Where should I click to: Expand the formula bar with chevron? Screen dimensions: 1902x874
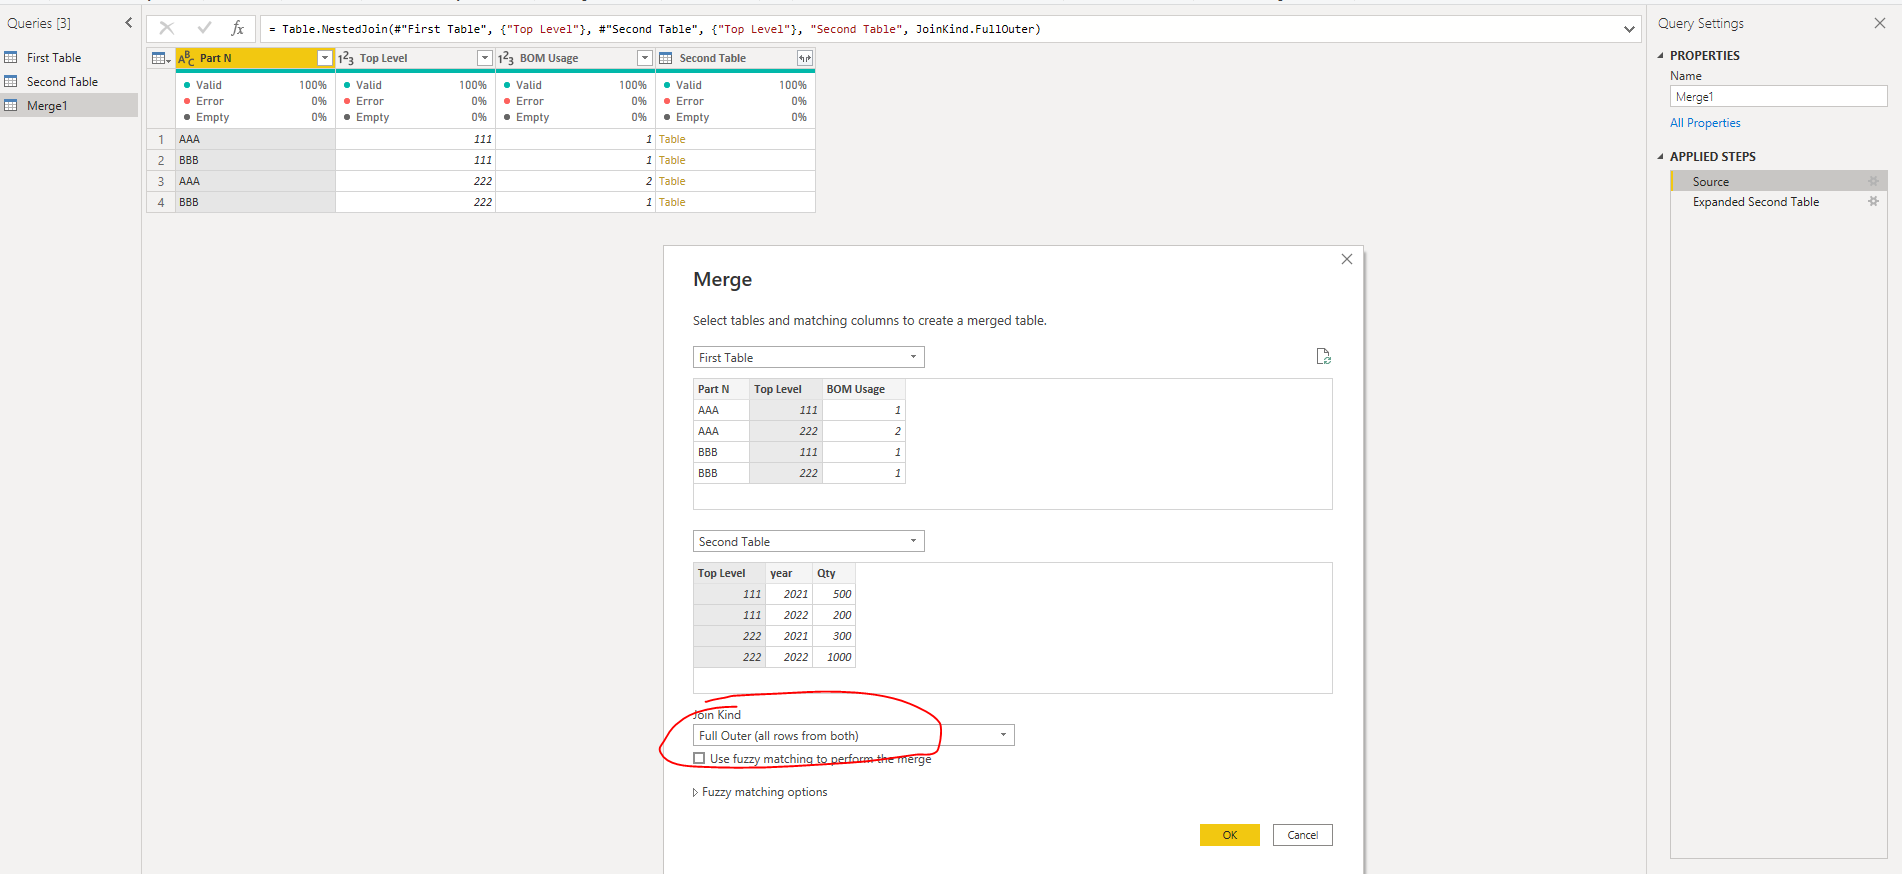1629,29
